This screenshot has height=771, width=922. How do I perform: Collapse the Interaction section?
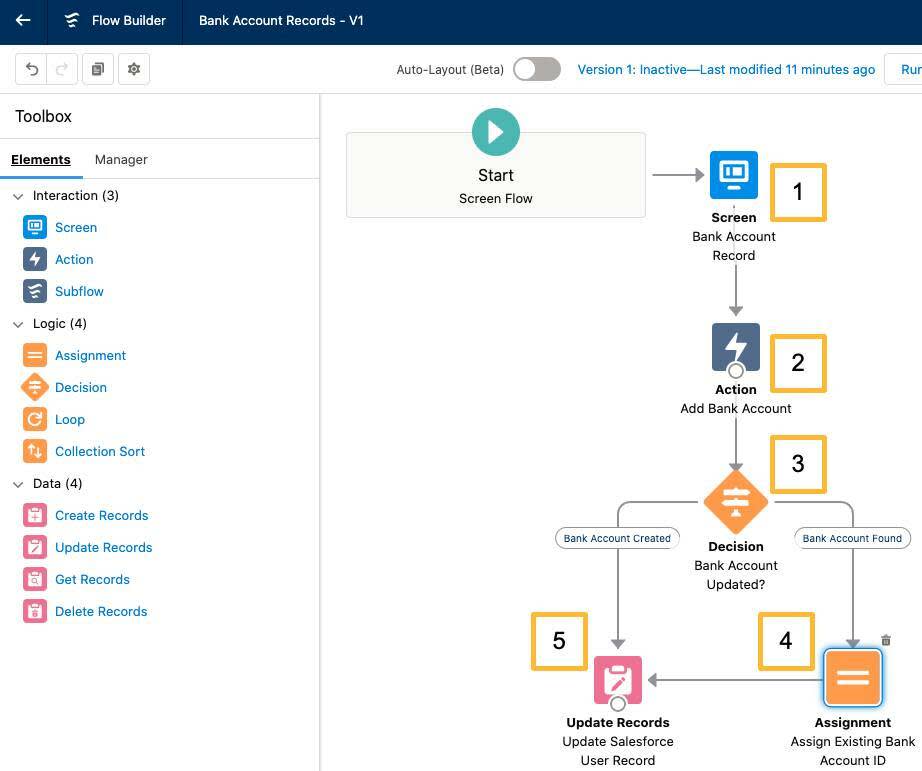[17, 195]
